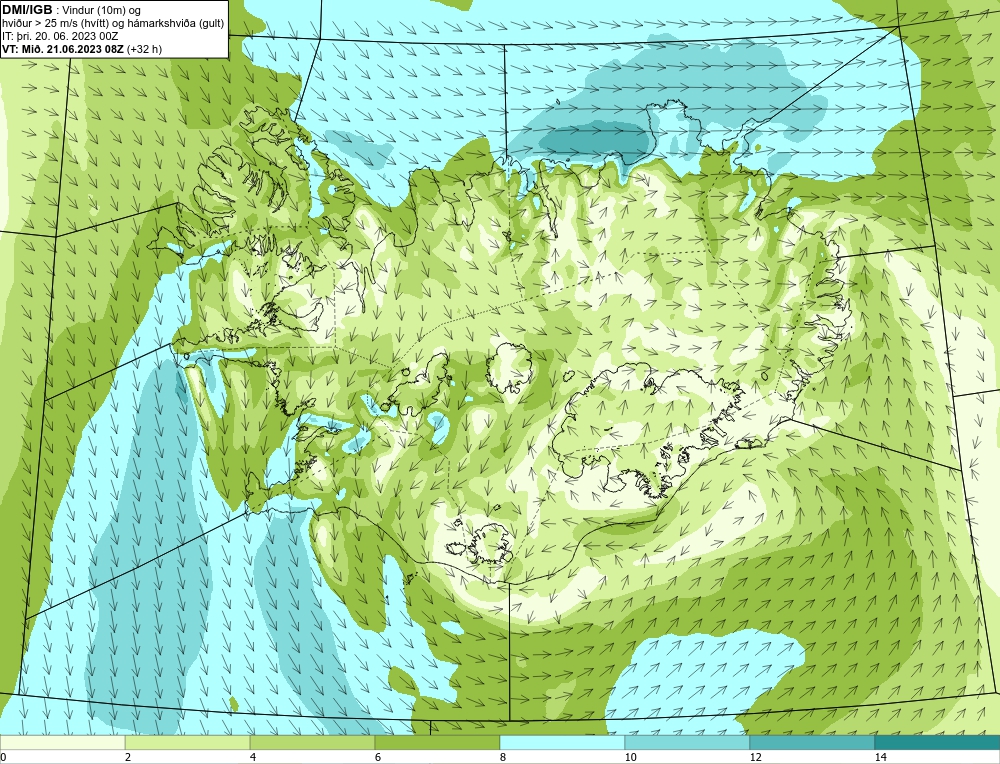Image resolution: width=1000 pixels, height=764 pixels.
Task: Click the legend value '4'
Action: point(253,757)
